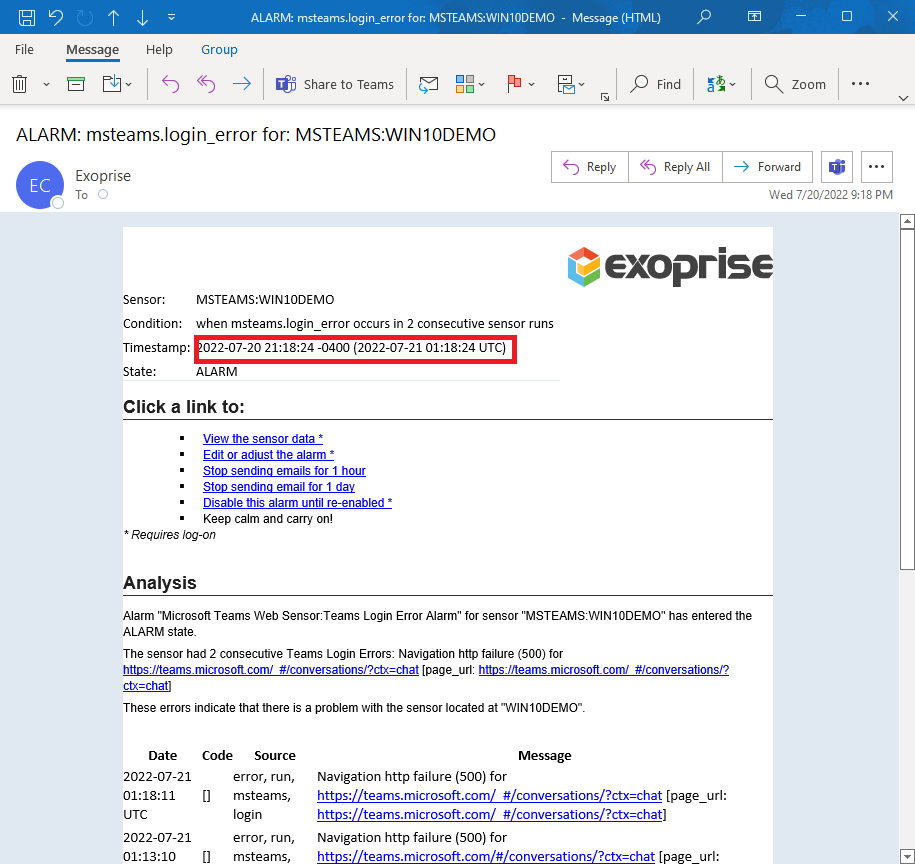
Task: Open ribbon display options icon
Action: tap(755, 17)
